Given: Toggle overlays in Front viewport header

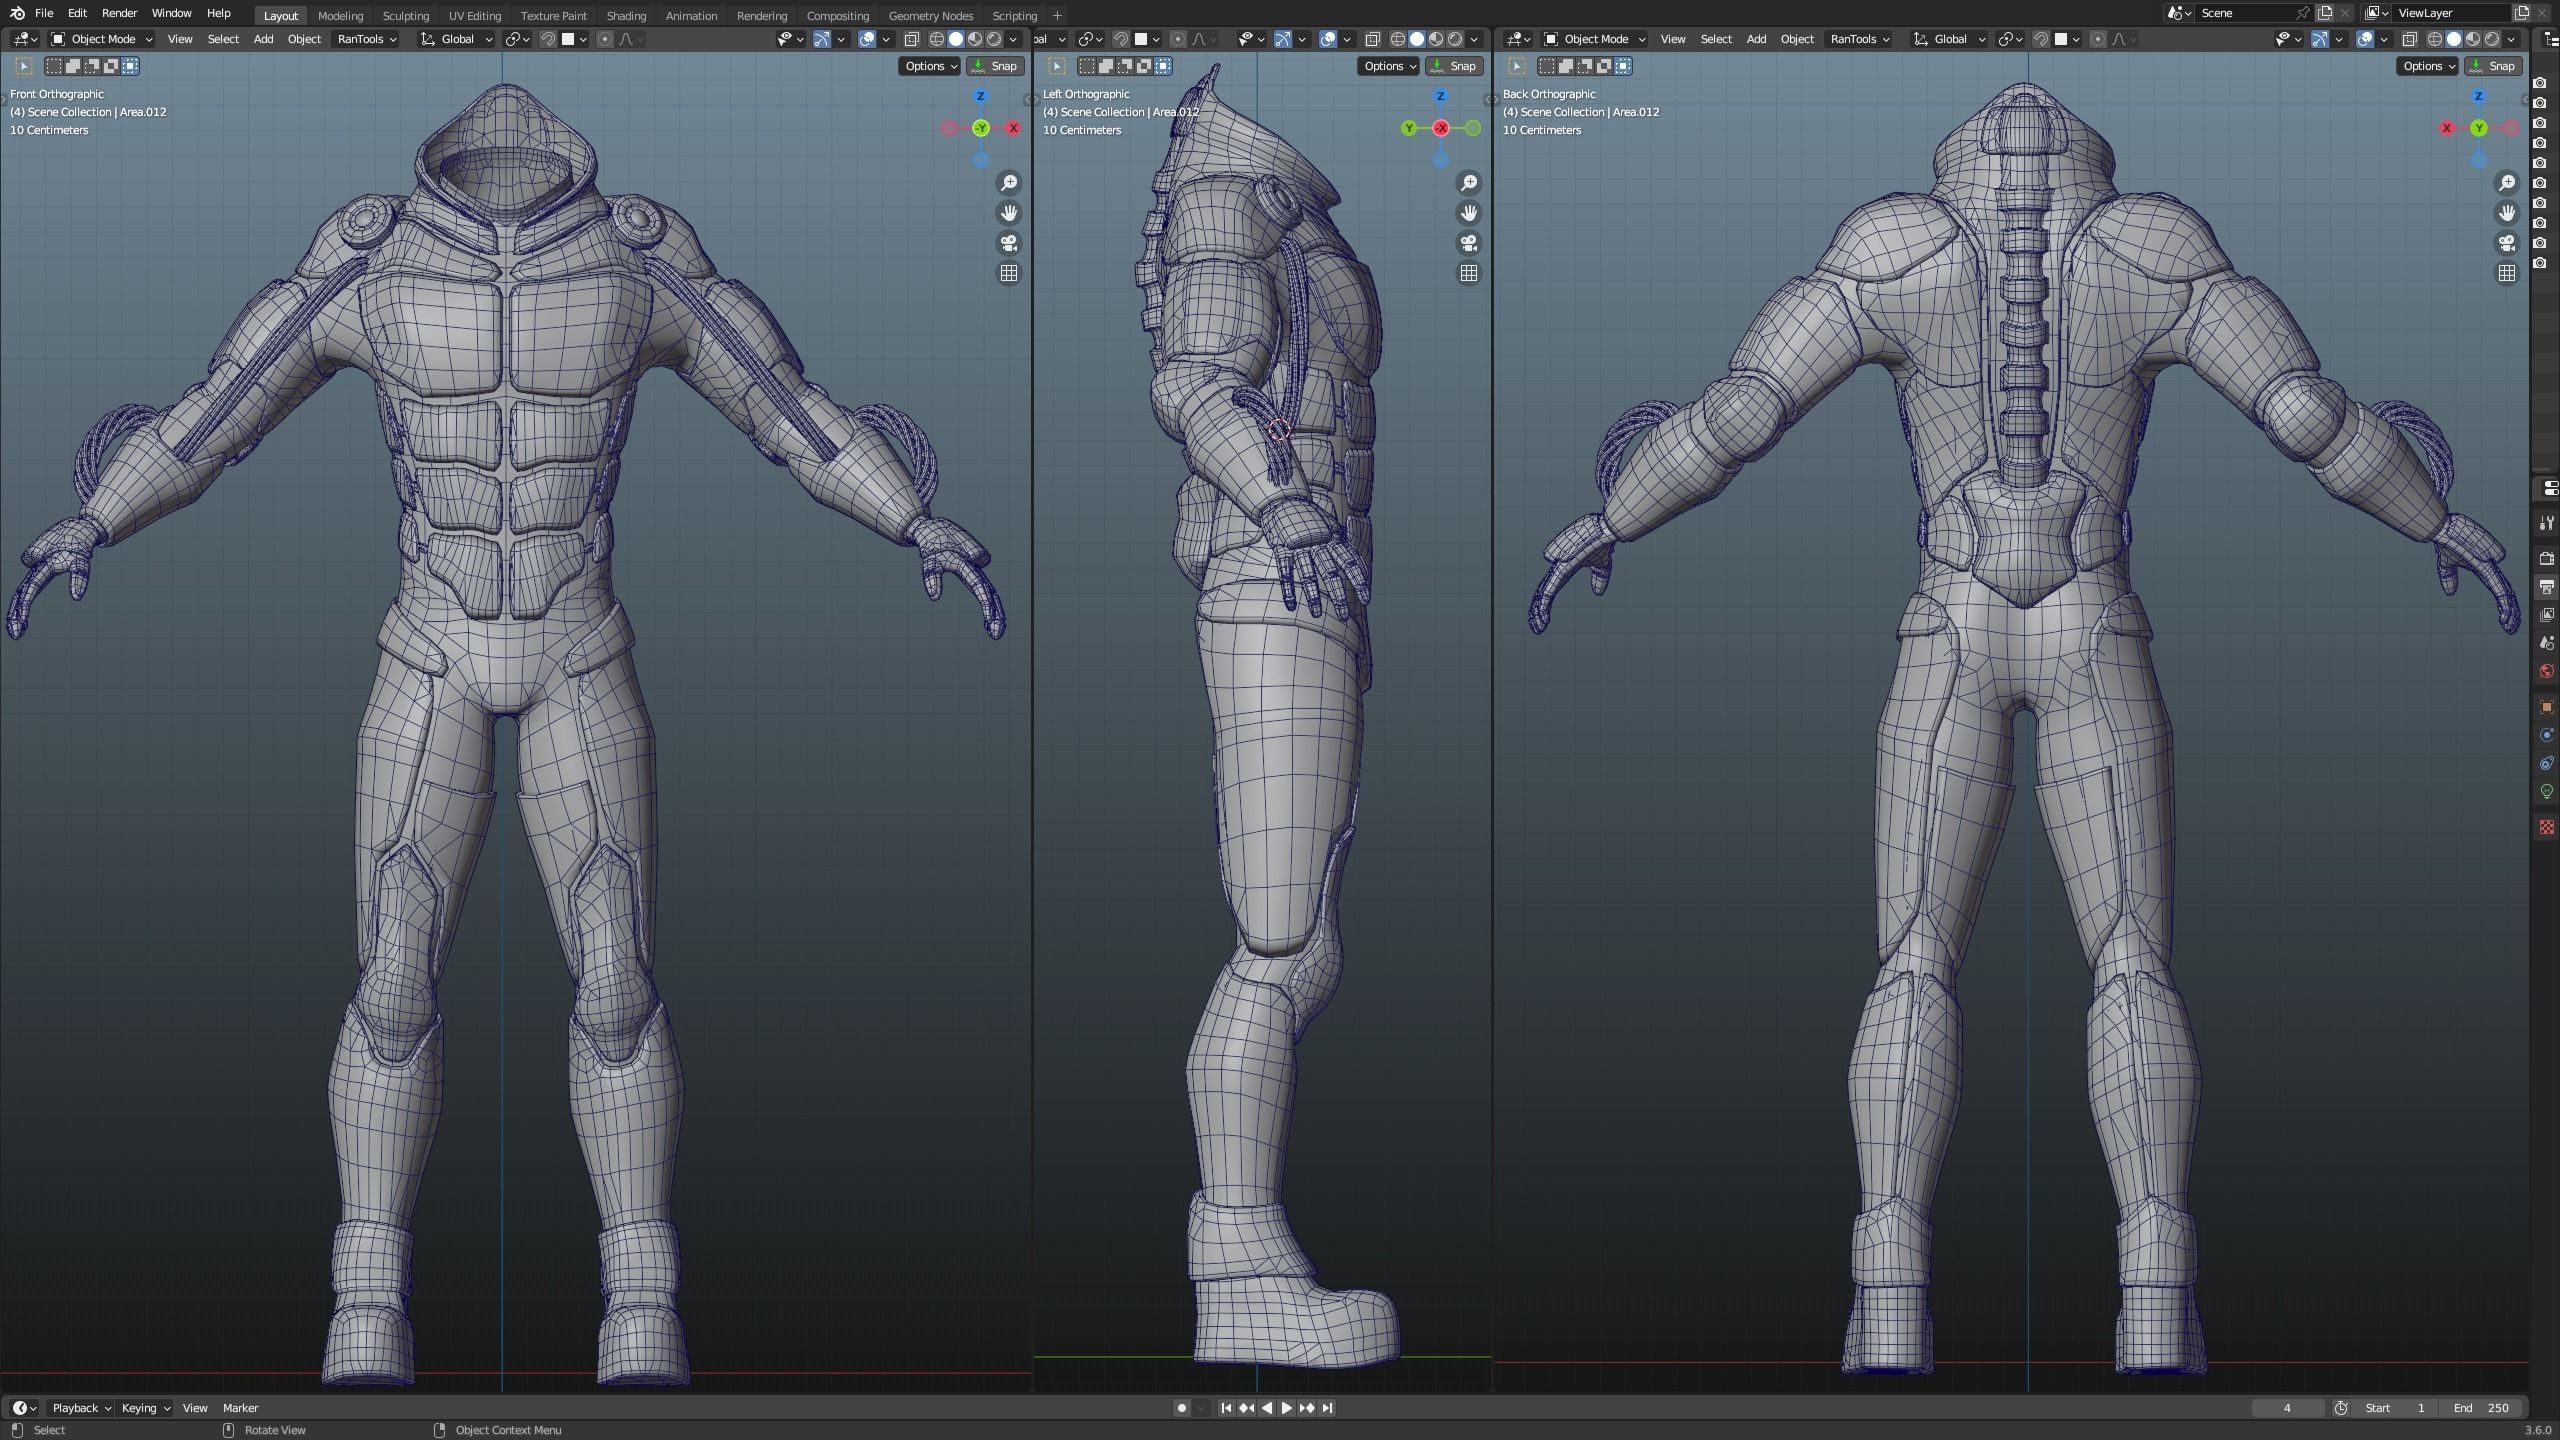Looking at the screenshot, I should [x=867, y=39].
